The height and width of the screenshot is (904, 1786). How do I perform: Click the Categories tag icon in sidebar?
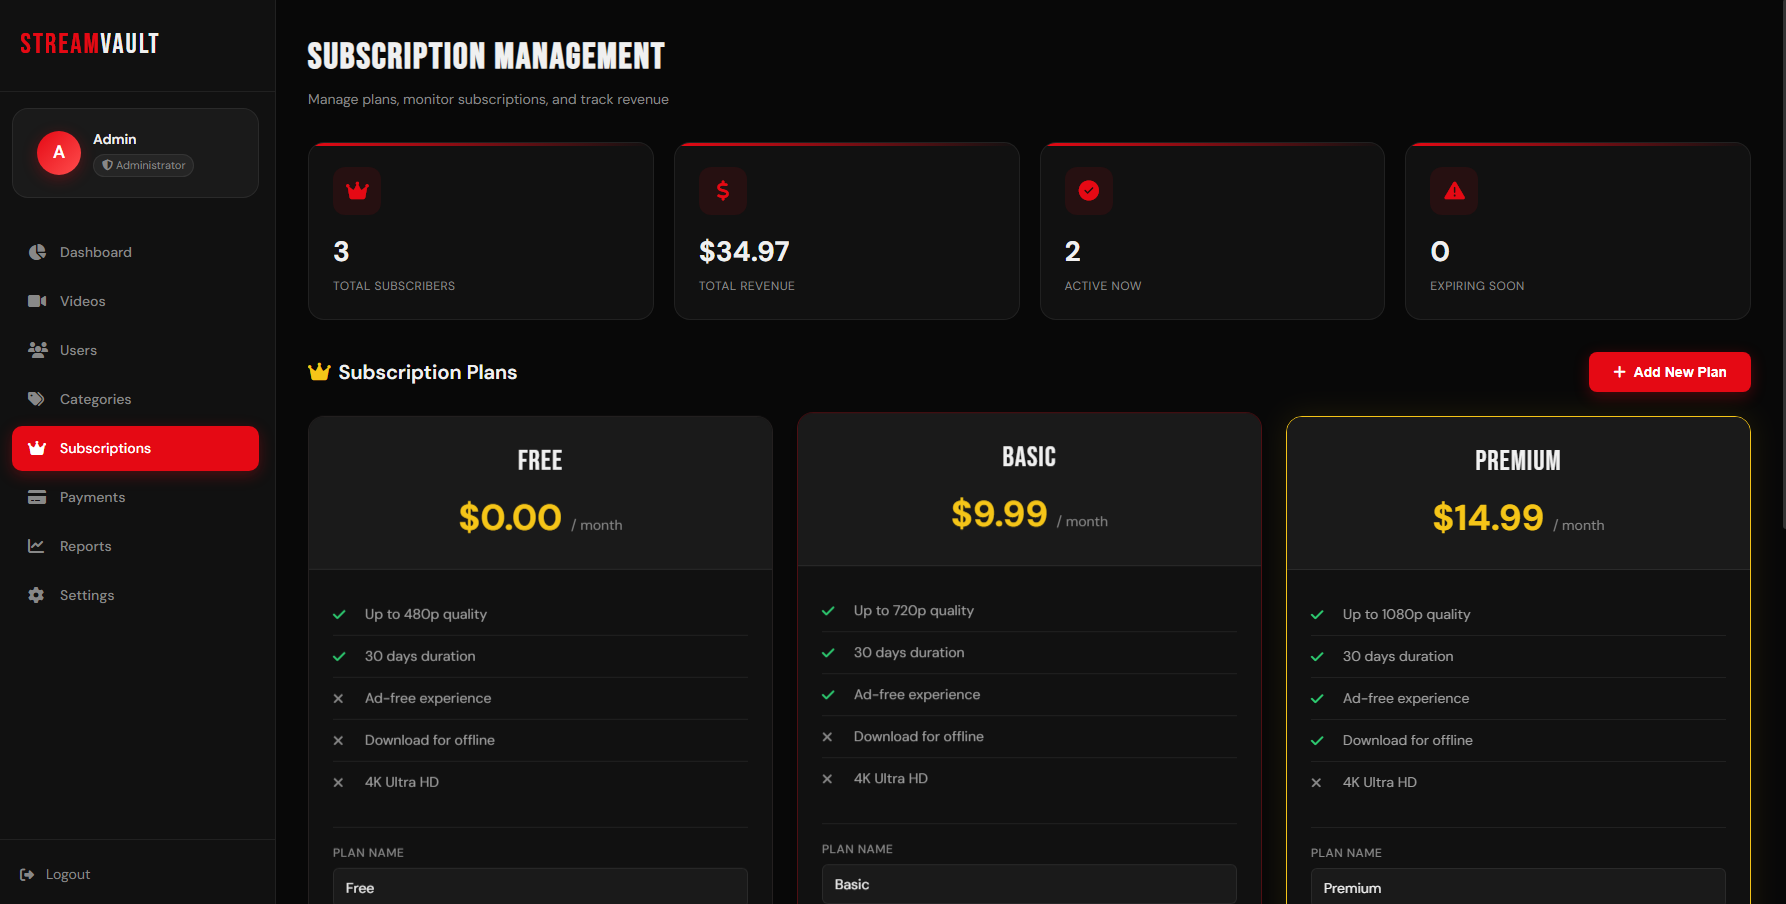(37, 399)
